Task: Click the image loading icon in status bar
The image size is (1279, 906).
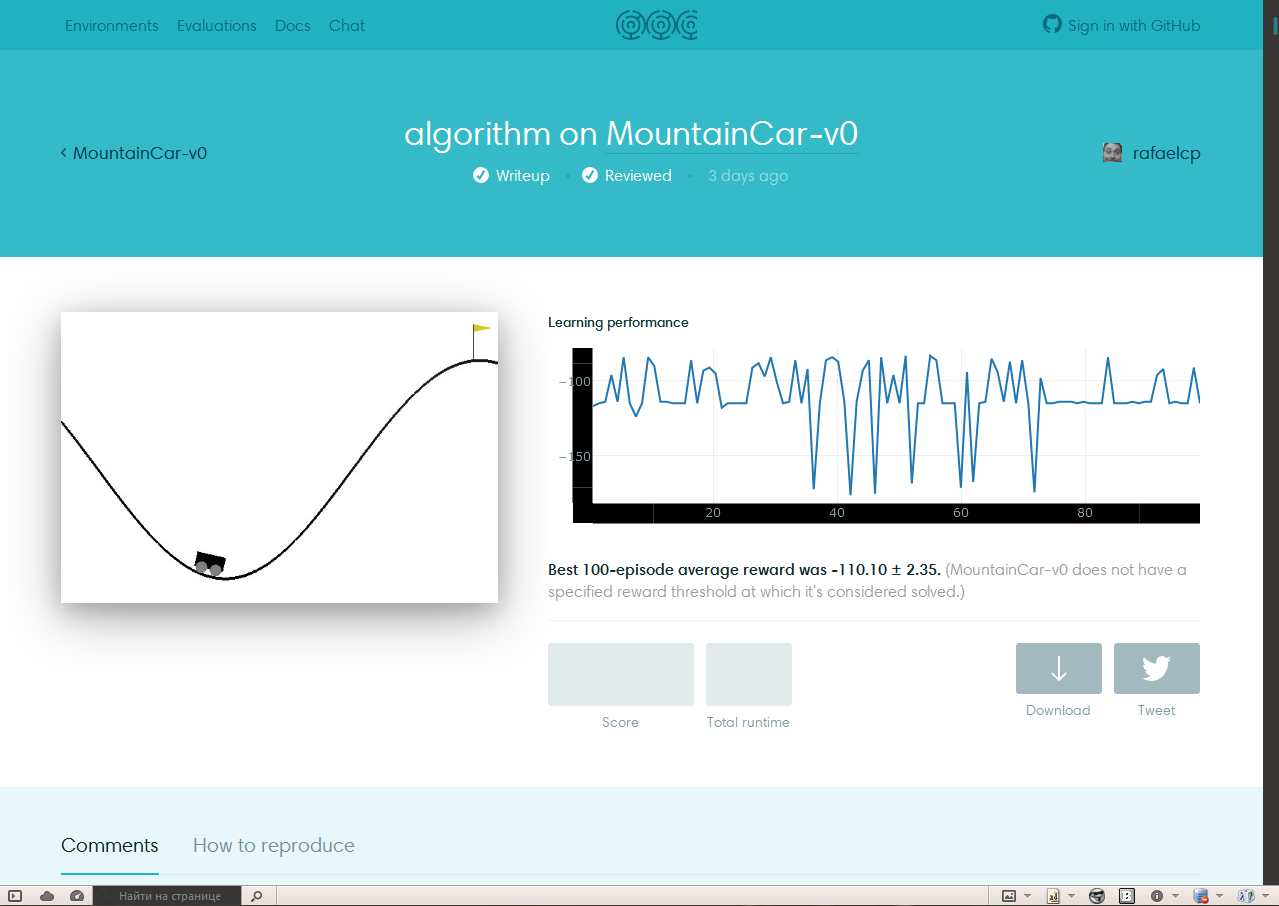Action: (x=1009, y=896)
